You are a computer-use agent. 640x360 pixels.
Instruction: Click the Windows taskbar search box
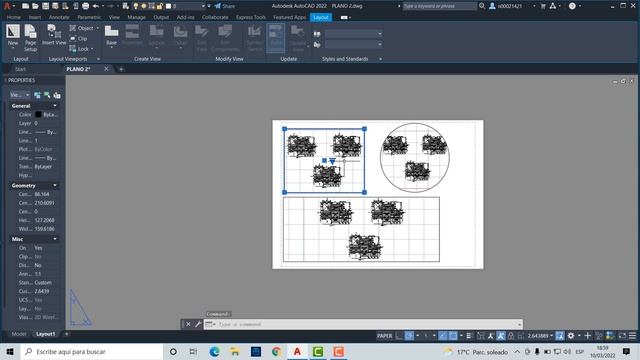[x=91, y=351]
